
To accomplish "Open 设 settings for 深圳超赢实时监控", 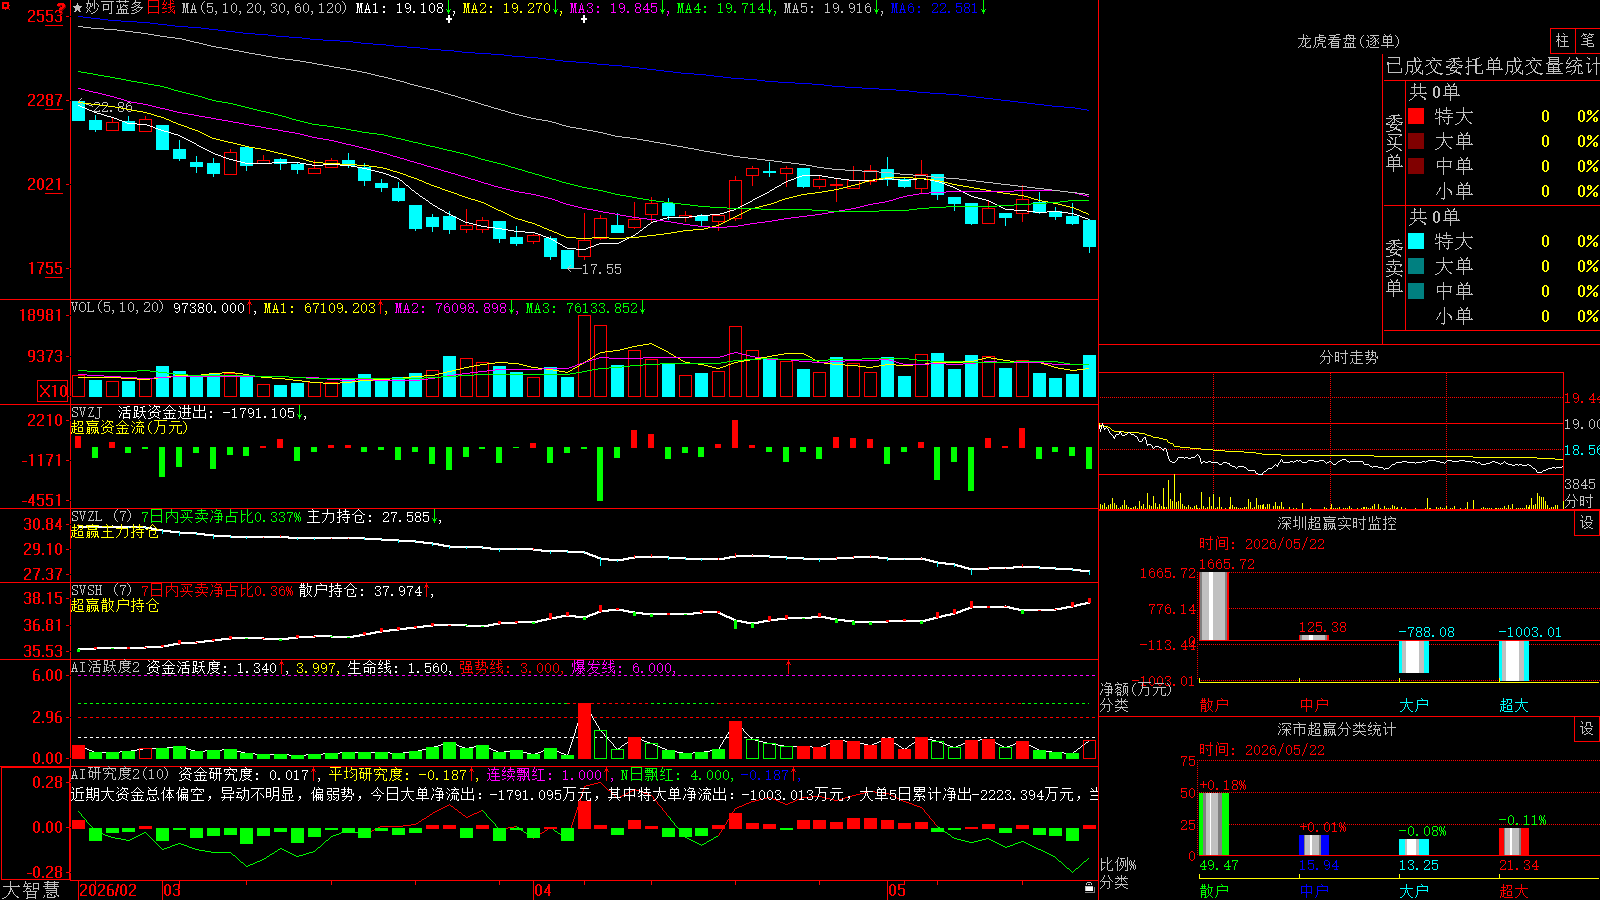I will coord(1587,523).
